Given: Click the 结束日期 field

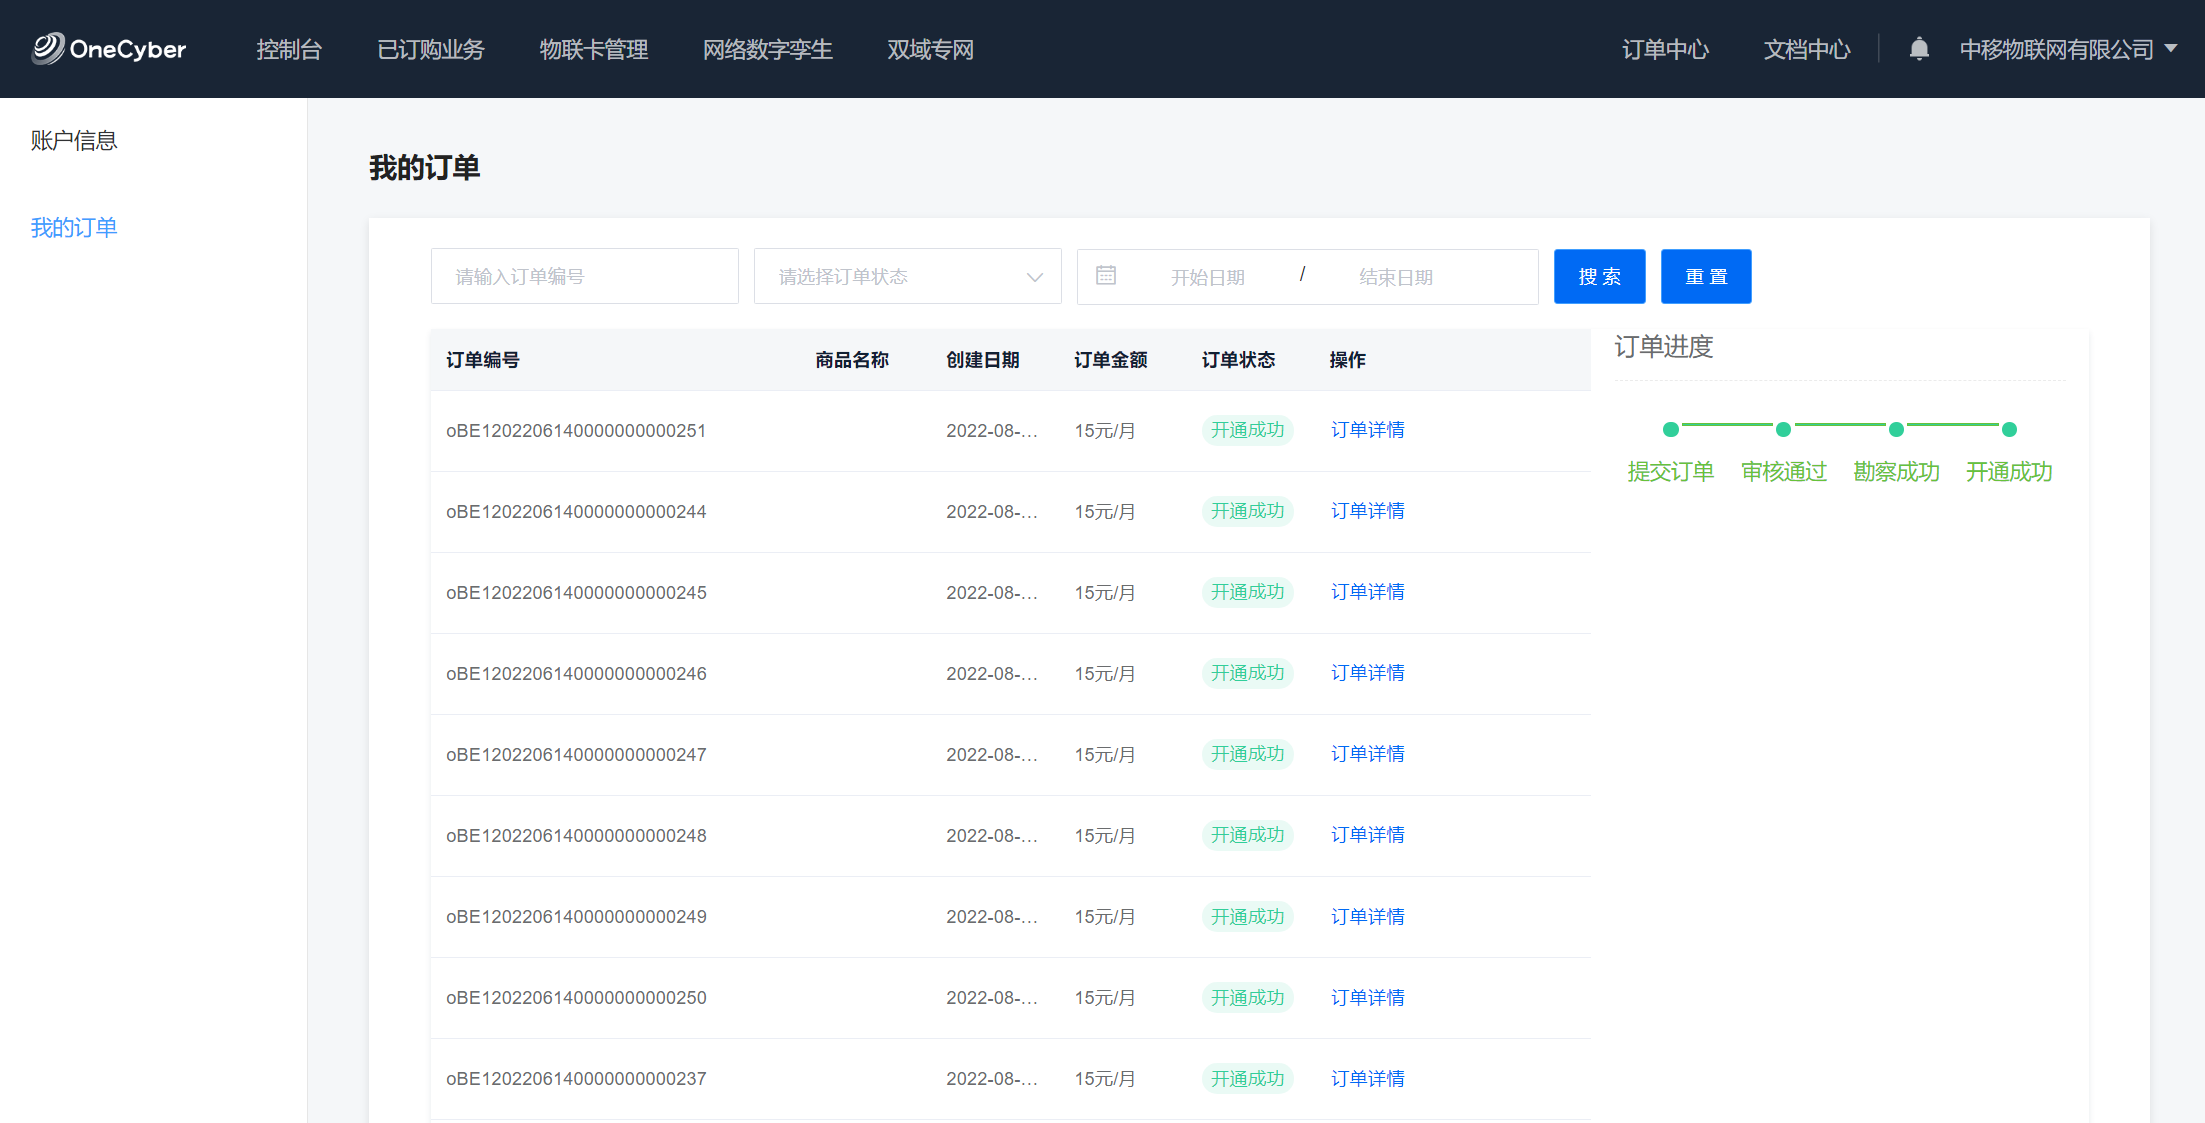Looking at the screenshot, I should 1396,277.
